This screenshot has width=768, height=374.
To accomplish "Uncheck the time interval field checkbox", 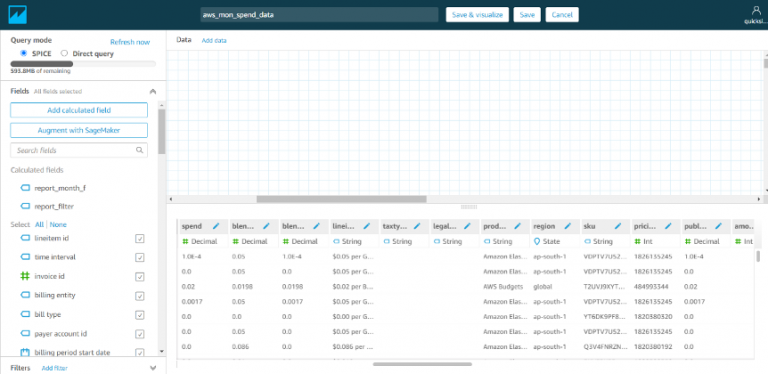I will 140,257.
